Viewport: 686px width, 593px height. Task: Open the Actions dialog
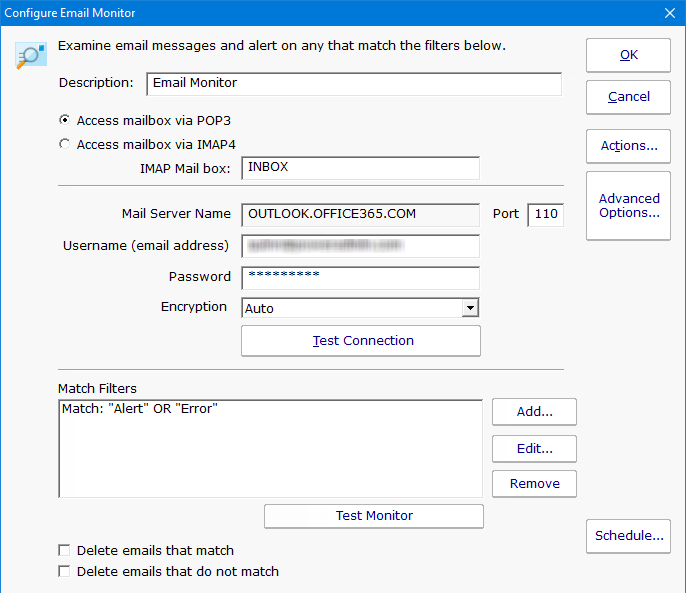coord(628,146)
